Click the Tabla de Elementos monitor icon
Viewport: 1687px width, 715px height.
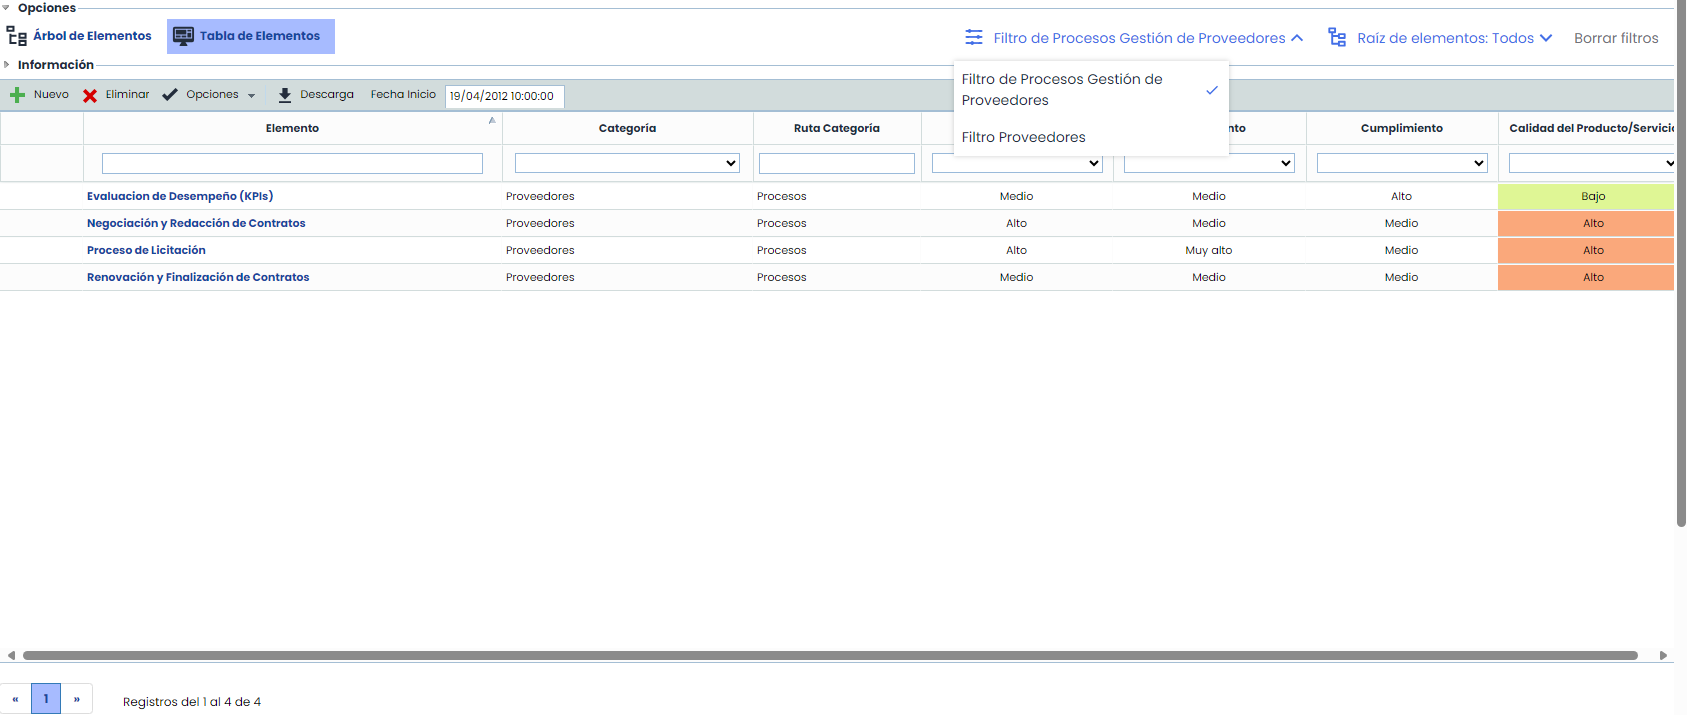click(183, 37)
